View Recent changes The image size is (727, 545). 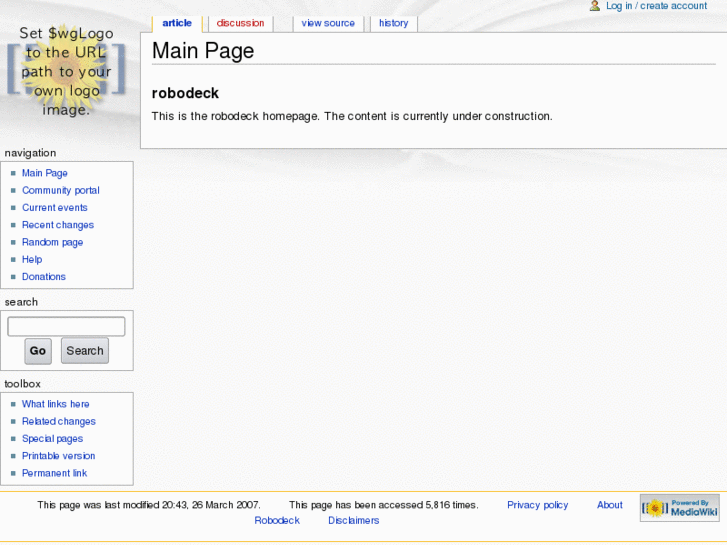point(58,225)
